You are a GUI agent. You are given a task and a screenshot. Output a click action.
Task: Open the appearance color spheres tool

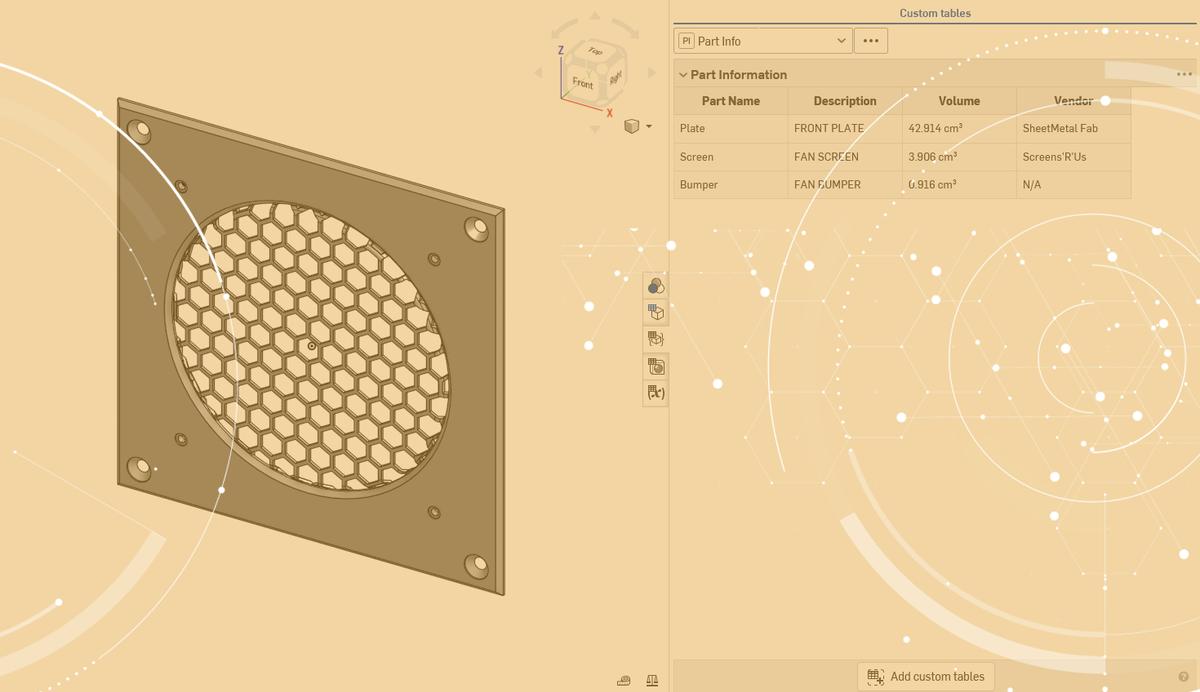pyautogui.click(x=655, y=284)
